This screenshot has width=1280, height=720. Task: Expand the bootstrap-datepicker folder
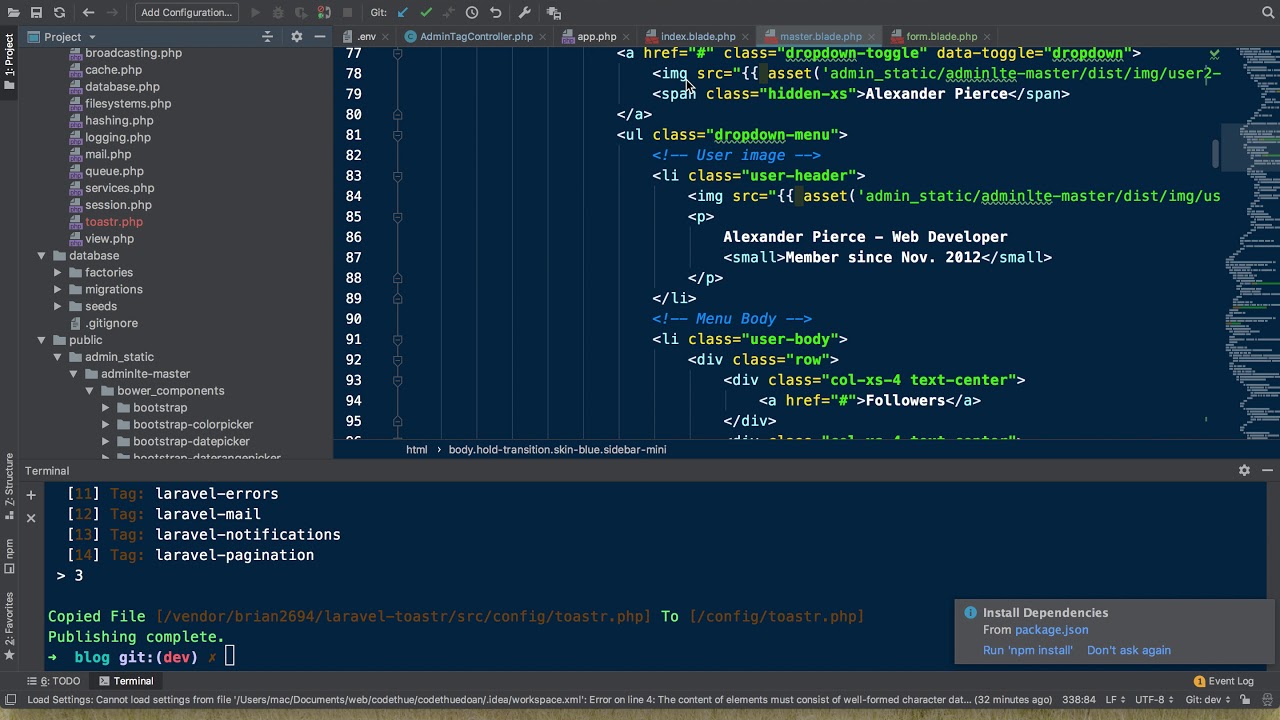[x=106, y=442]
